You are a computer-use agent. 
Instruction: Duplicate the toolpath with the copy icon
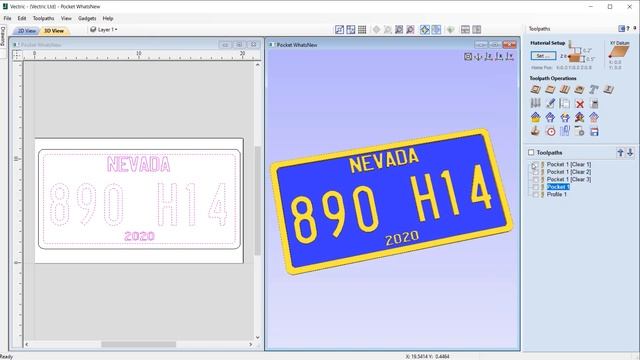coord(565,104)
